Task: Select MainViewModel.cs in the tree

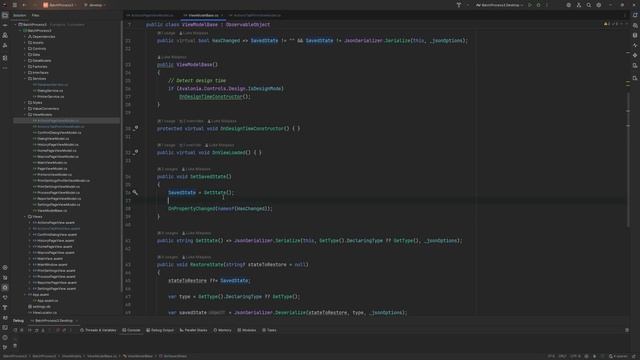Action: click(x=50, y=162)
